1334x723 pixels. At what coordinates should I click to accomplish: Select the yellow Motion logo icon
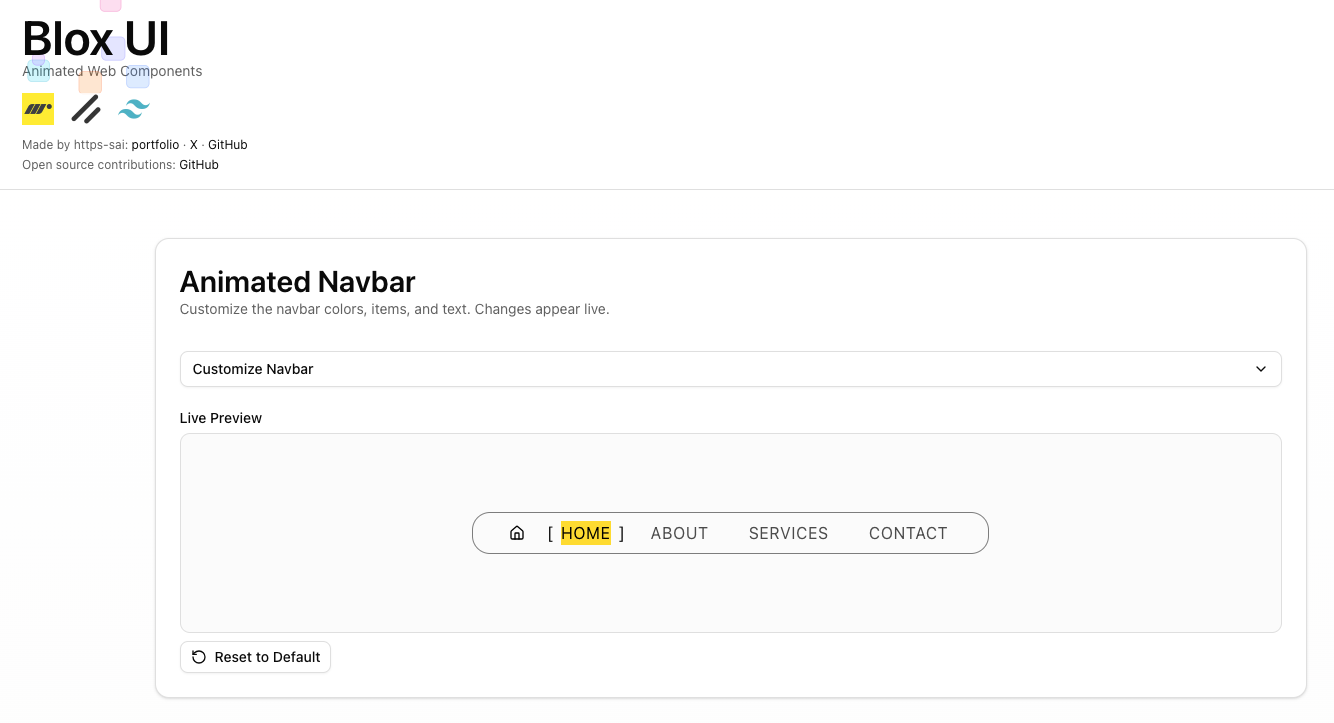coord(37,108)
